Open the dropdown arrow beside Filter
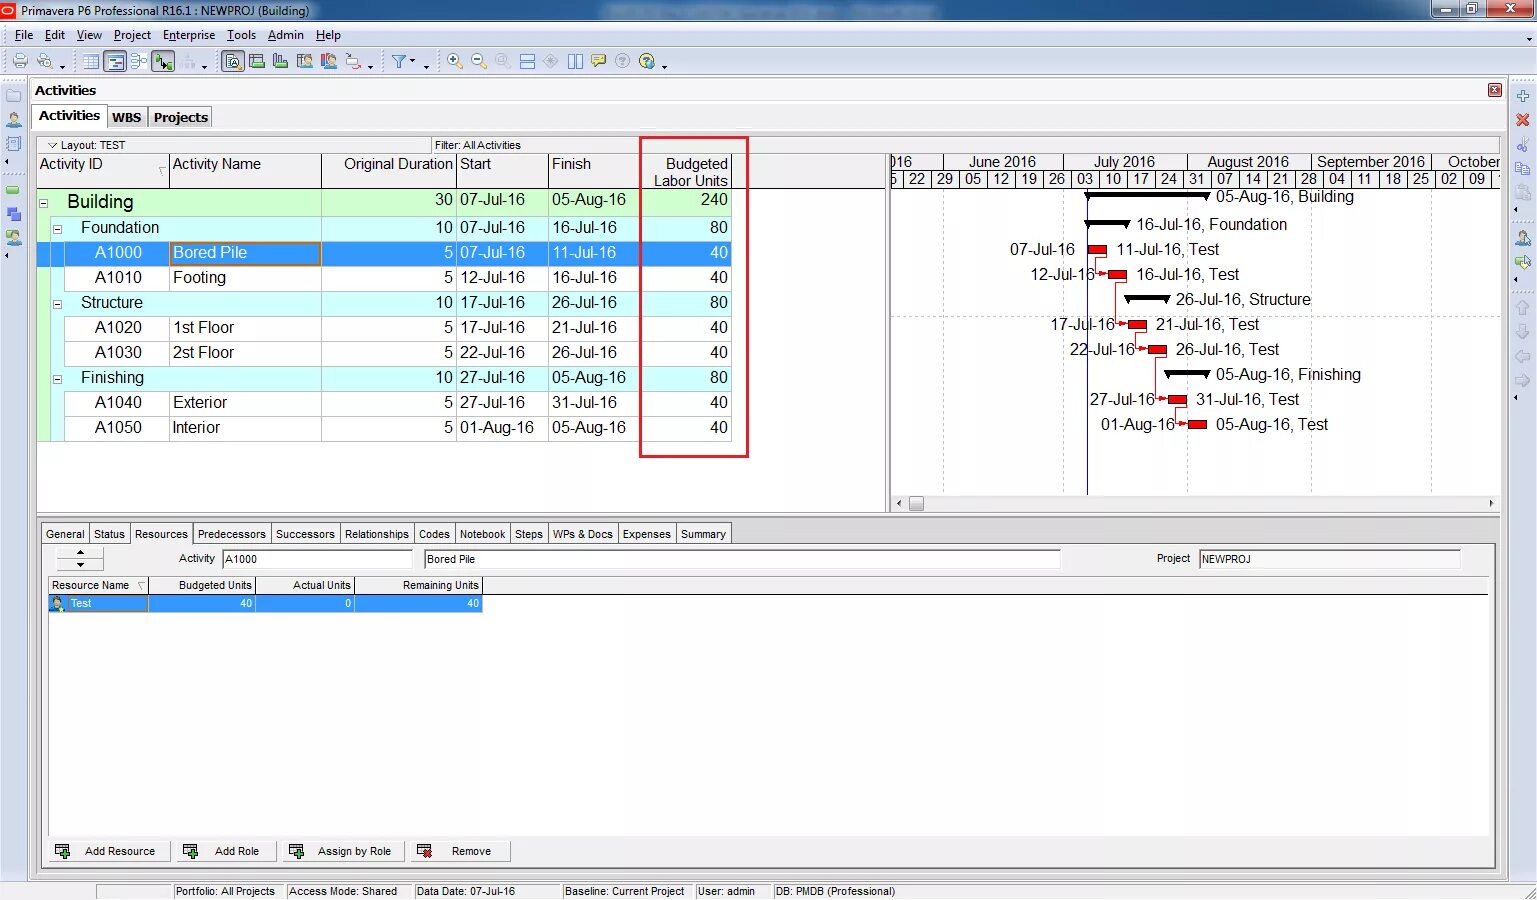The width and height of the screenshot is (1537, 900). coord(412,61)
